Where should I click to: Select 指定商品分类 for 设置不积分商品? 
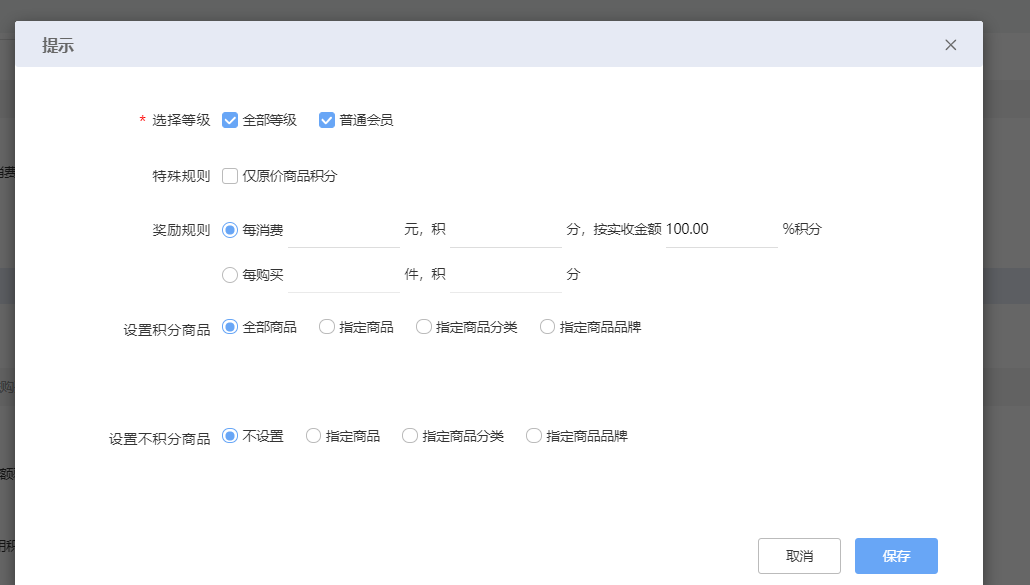(410, 436)
